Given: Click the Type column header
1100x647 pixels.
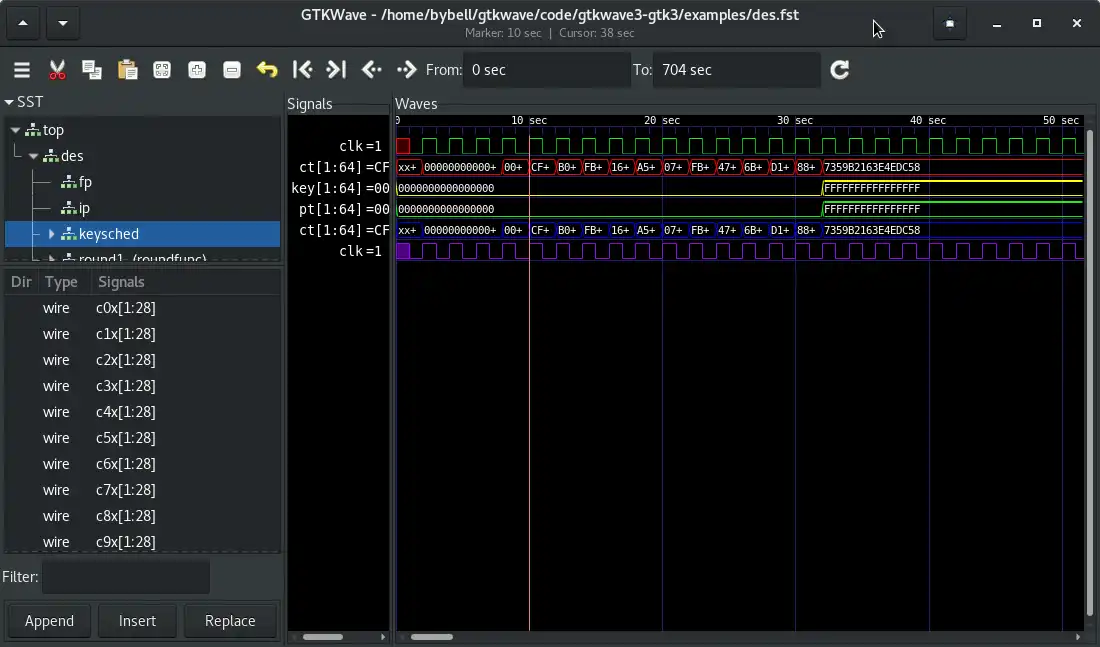Looking at the screenshot, I should click(61, 282).
